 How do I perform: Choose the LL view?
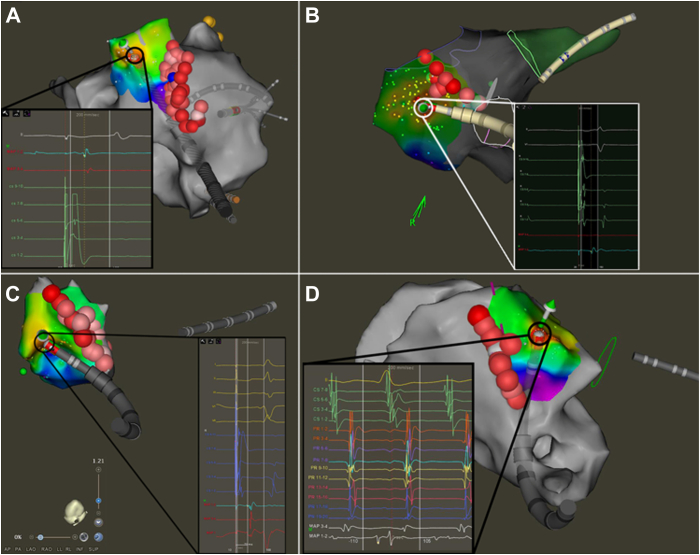[59, 549]
